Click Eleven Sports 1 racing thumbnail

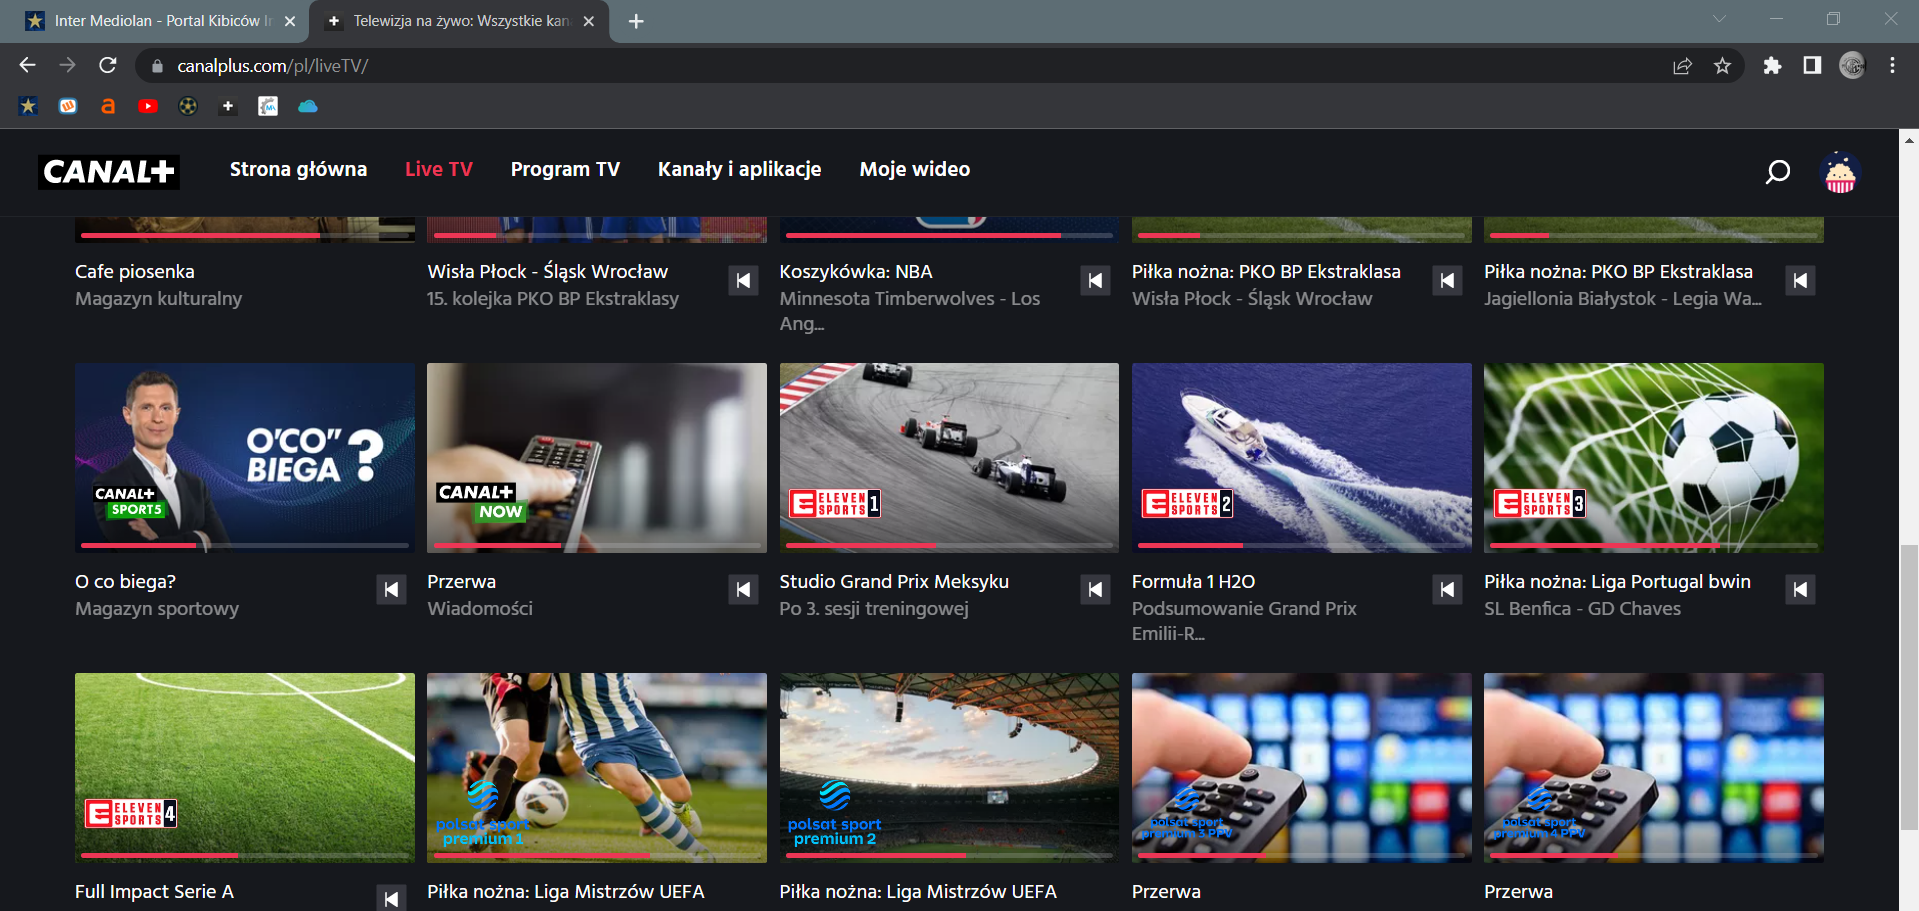tap(949, 457)
